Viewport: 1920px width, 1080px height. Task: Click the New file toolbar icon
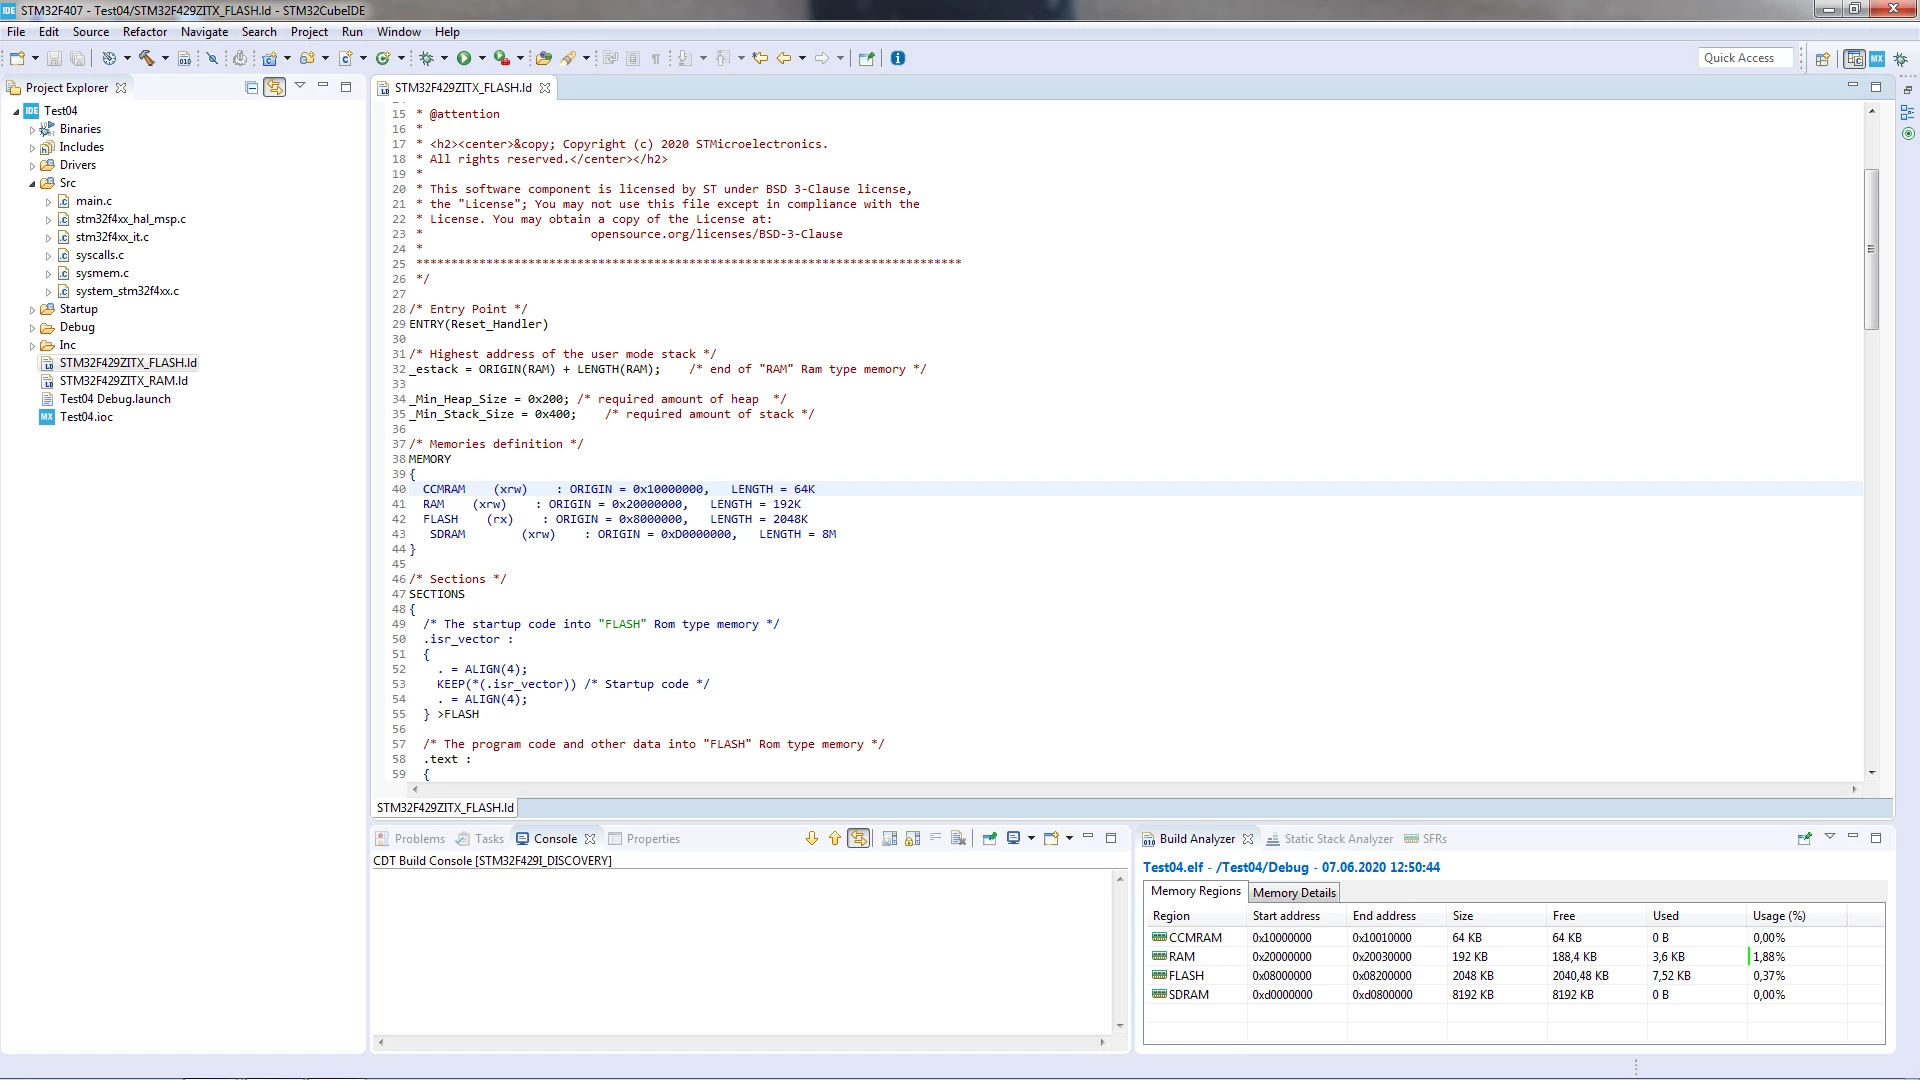tap(17, 58)
